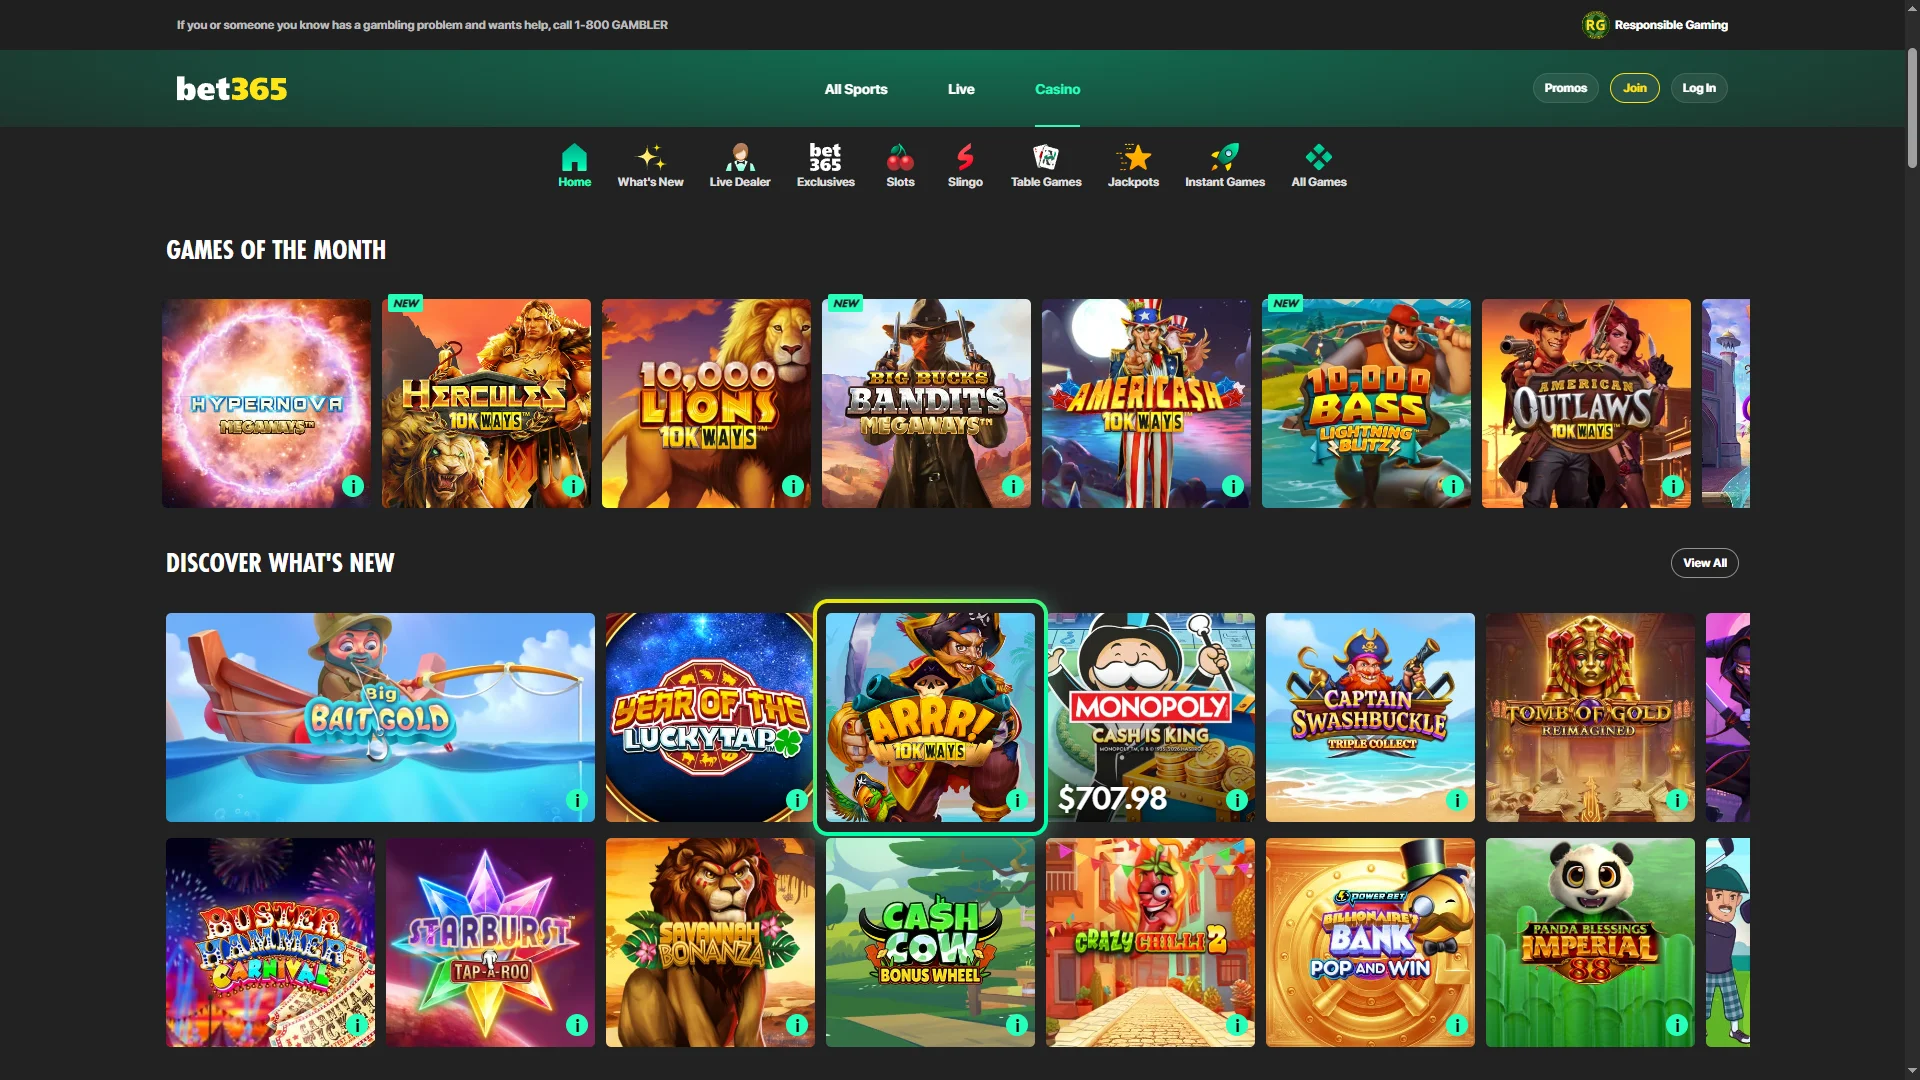
Task: Launch Crazy Chilli 2 game
Action: pos(1150,942)
